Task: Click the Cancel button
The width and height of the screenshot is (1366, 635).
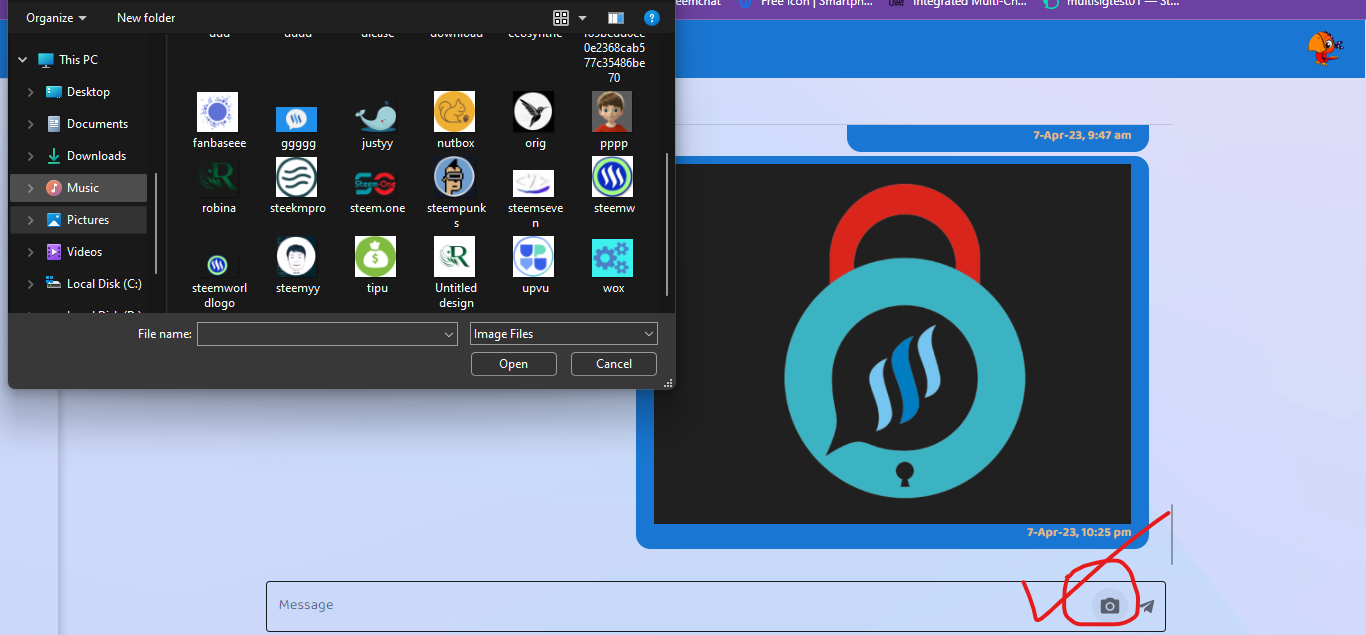Action: click(x=614, y=364)
